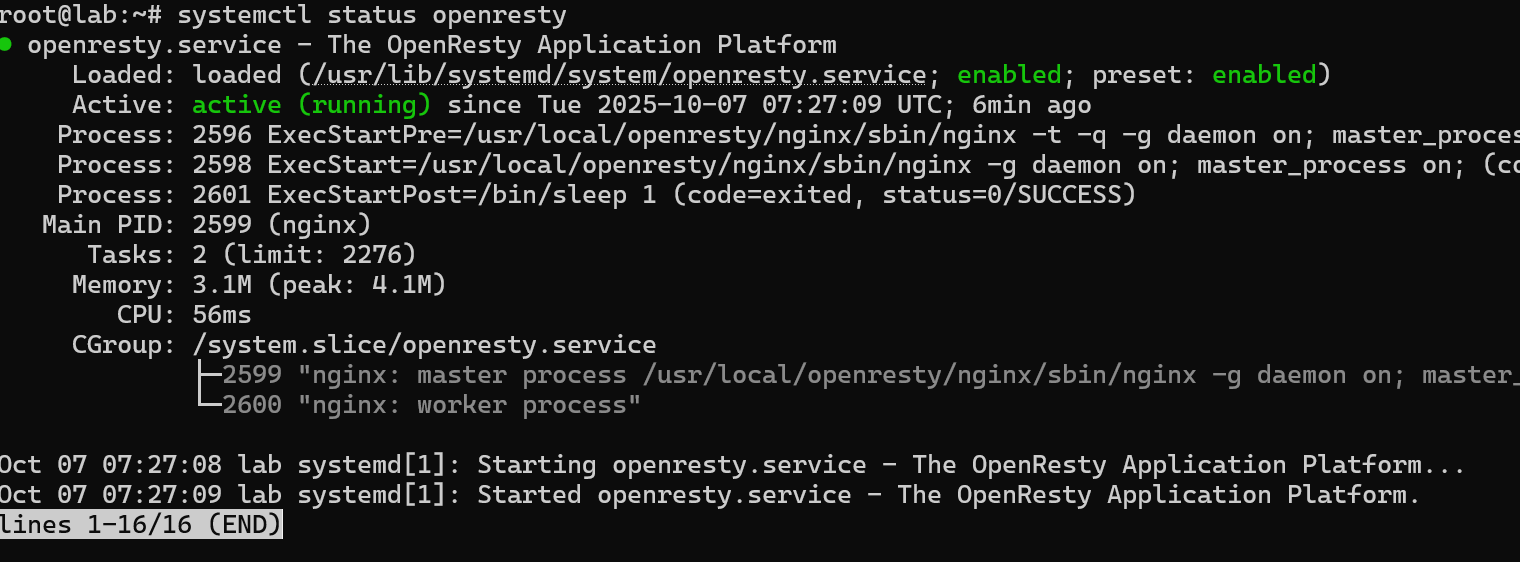Click the CGroup path /system.slice/openresty.service
1520x562 pixels.
(x=424, y=345)
